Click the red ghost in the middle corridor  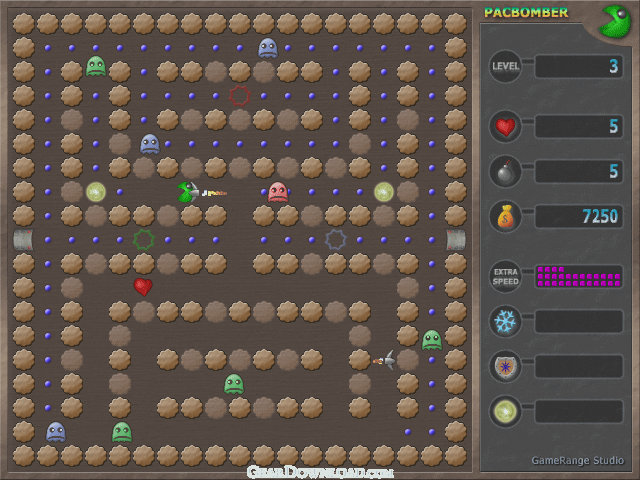pyautogui.click(x=278, y=192)
